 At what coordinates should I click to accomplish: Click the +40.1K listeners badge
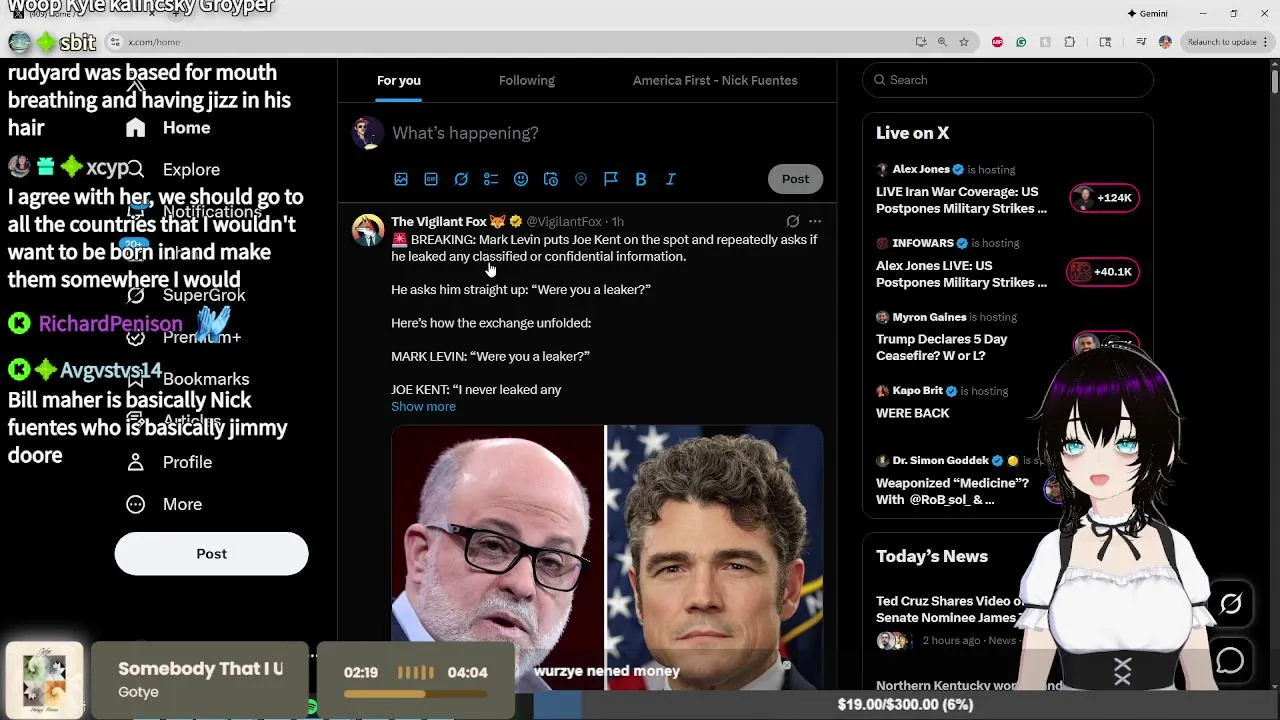[x=1104, y=272]
